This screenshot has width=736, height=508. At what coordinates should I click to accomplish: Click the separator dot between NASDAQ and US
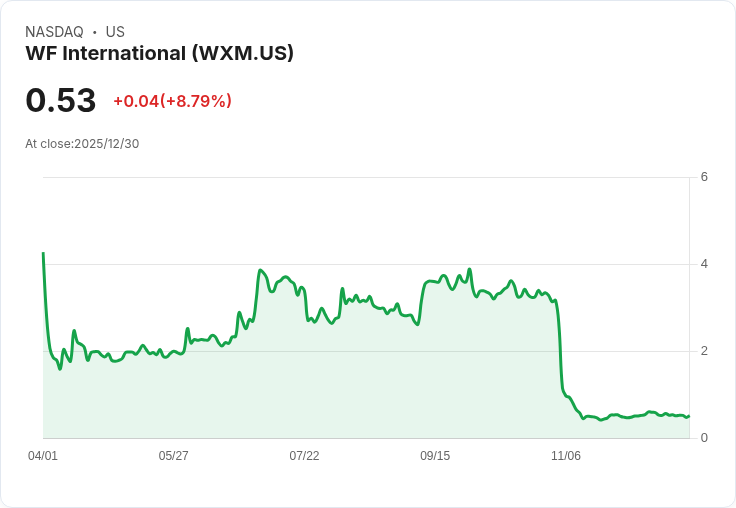pyautogui.click(x=95, y=32)
